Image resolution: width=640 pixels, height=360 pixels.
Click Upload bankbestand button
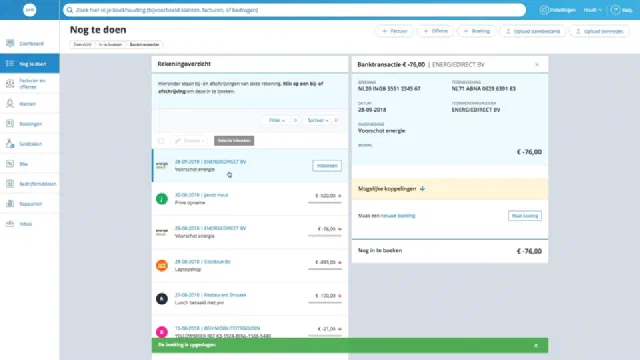(x=533, y=31)
